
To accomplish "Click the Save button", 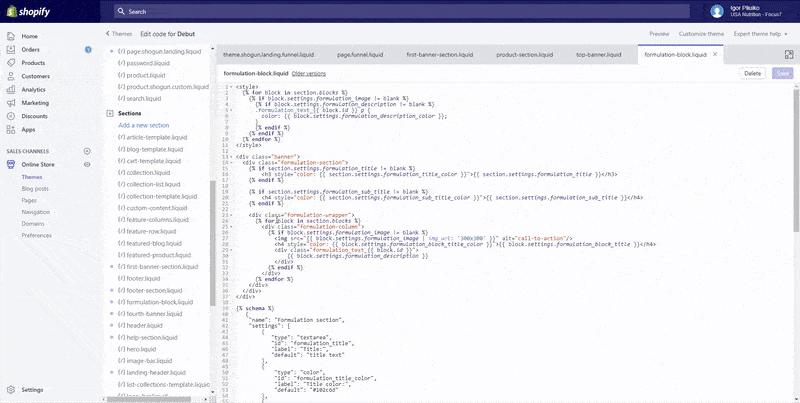I will tap(783, 73).
